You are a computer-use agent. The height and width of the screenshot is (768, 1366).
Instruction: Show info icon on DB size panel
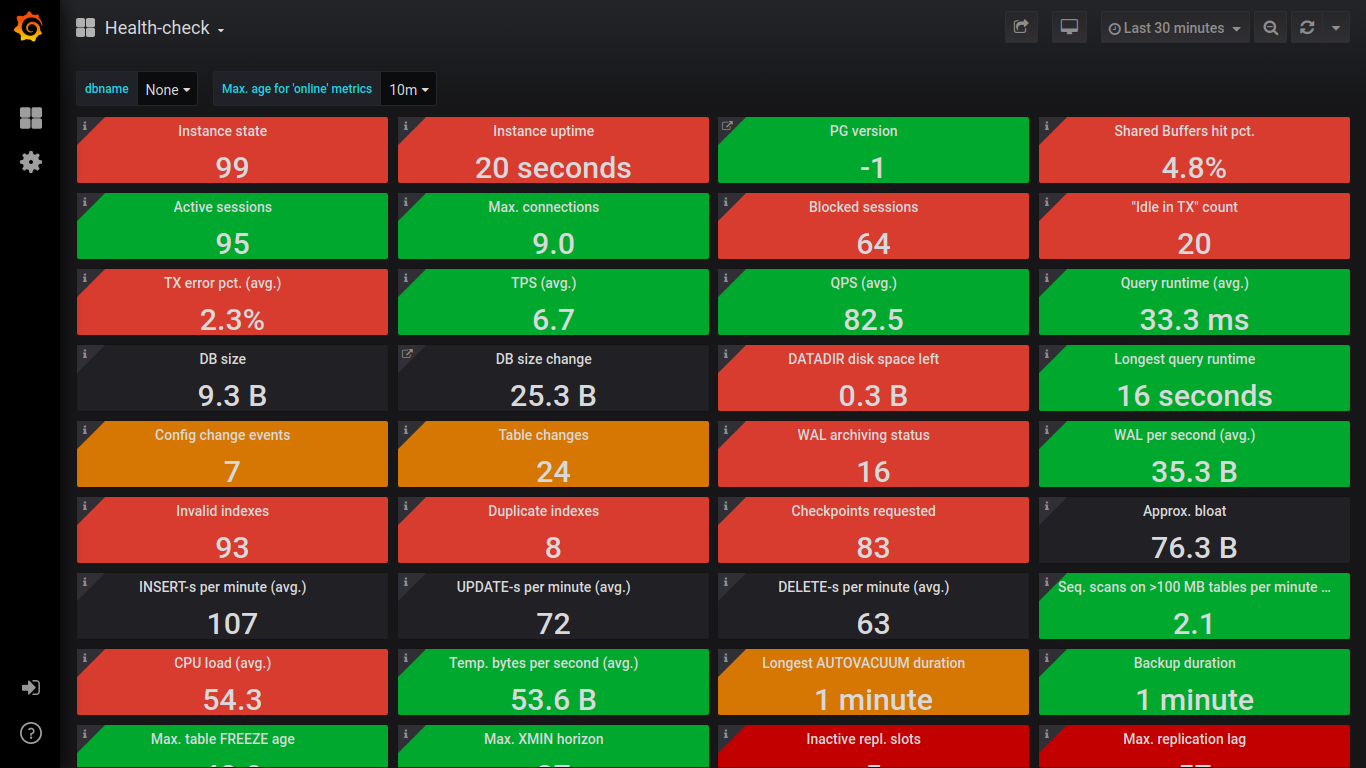click(85, 354)
